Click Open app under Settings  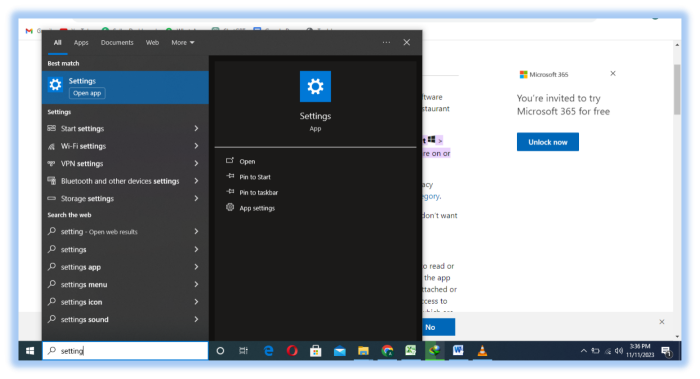point(87,93)
